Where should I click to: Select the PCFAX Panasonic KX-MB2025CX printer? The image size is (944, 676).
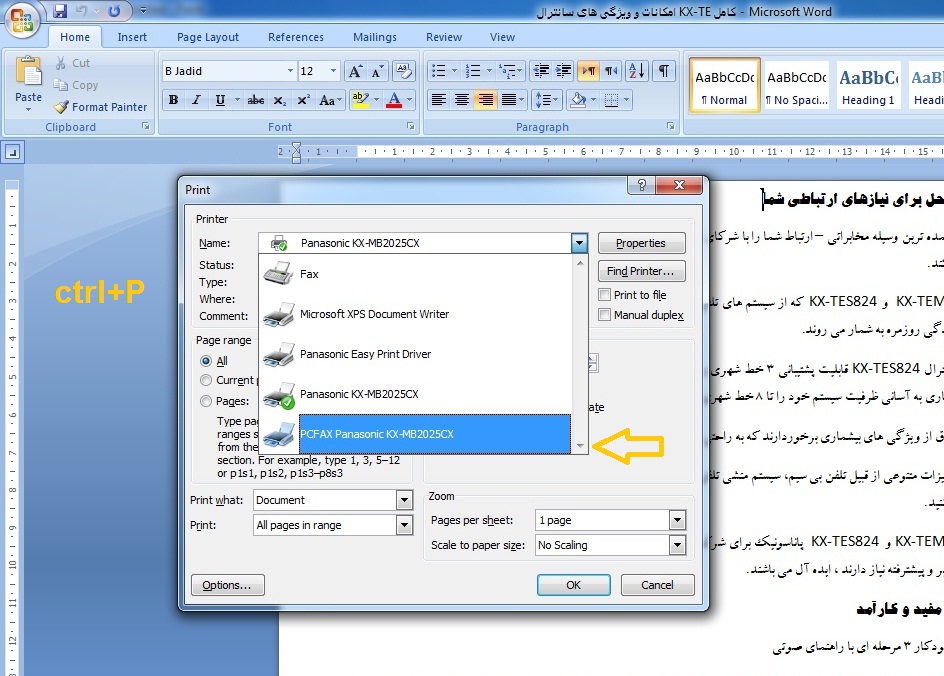point(420,434)
